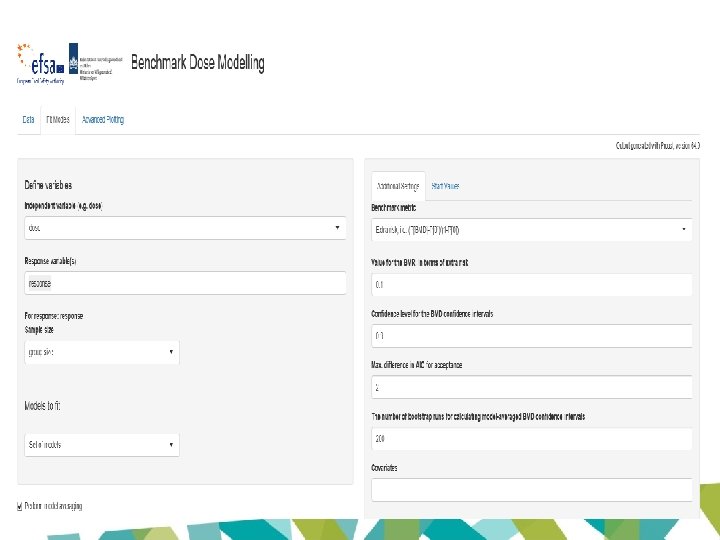Screen dimensions: 720x540
Task: Click the version text at top right
Action: [657, 146]
